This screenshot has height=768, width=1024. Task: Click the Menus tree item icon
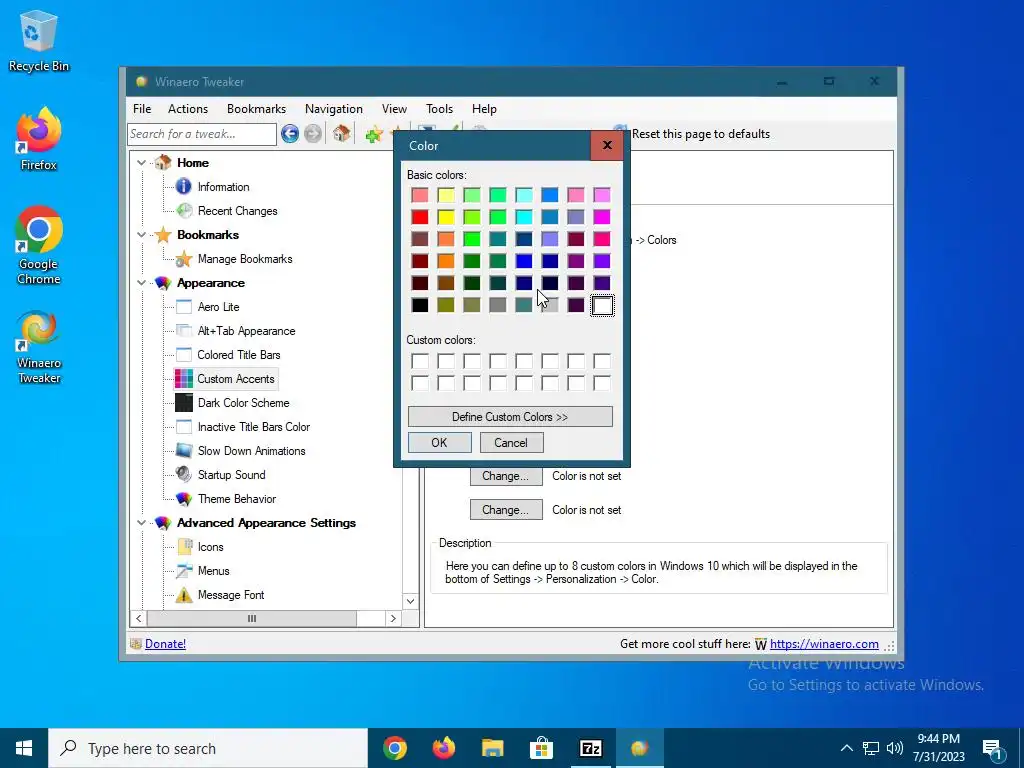coord(184,571)
